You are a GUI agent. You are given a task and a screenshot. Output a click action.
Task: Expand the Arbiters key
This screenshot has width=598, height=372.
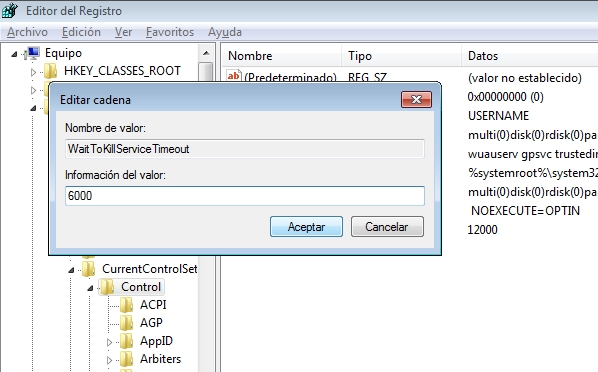[x=109, y=360]
